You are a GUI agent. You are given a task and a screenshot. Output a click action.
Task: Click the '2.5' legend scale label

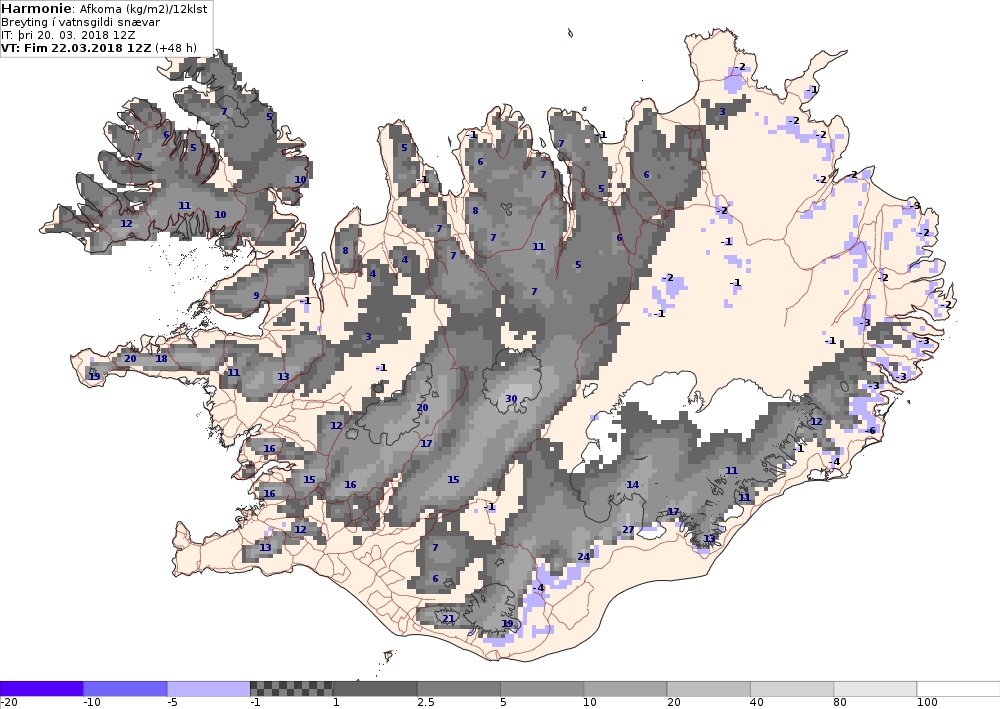426,703
